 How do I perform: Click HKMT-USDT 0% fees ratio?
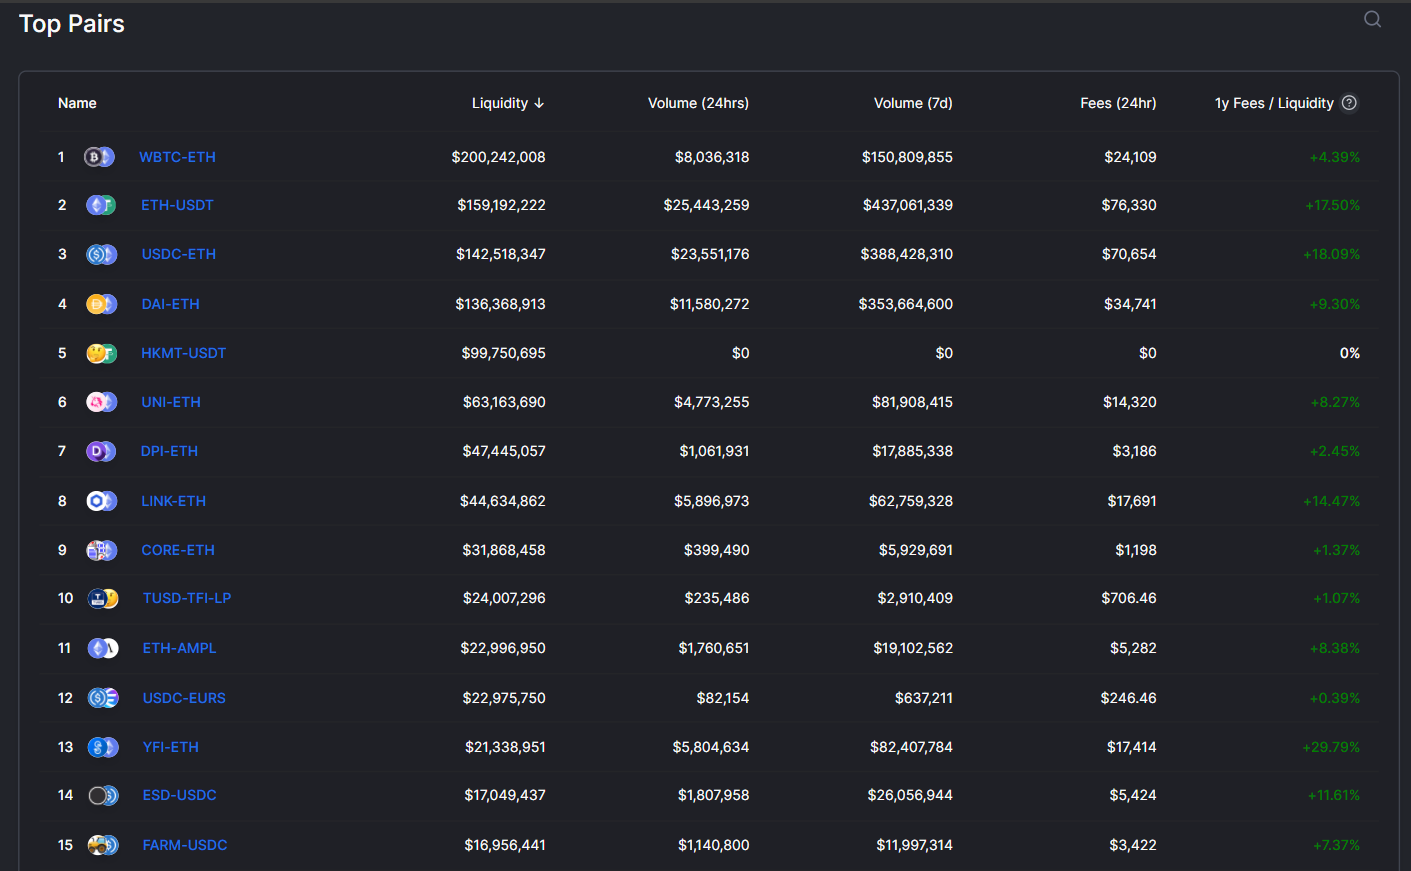[1350, 353]
